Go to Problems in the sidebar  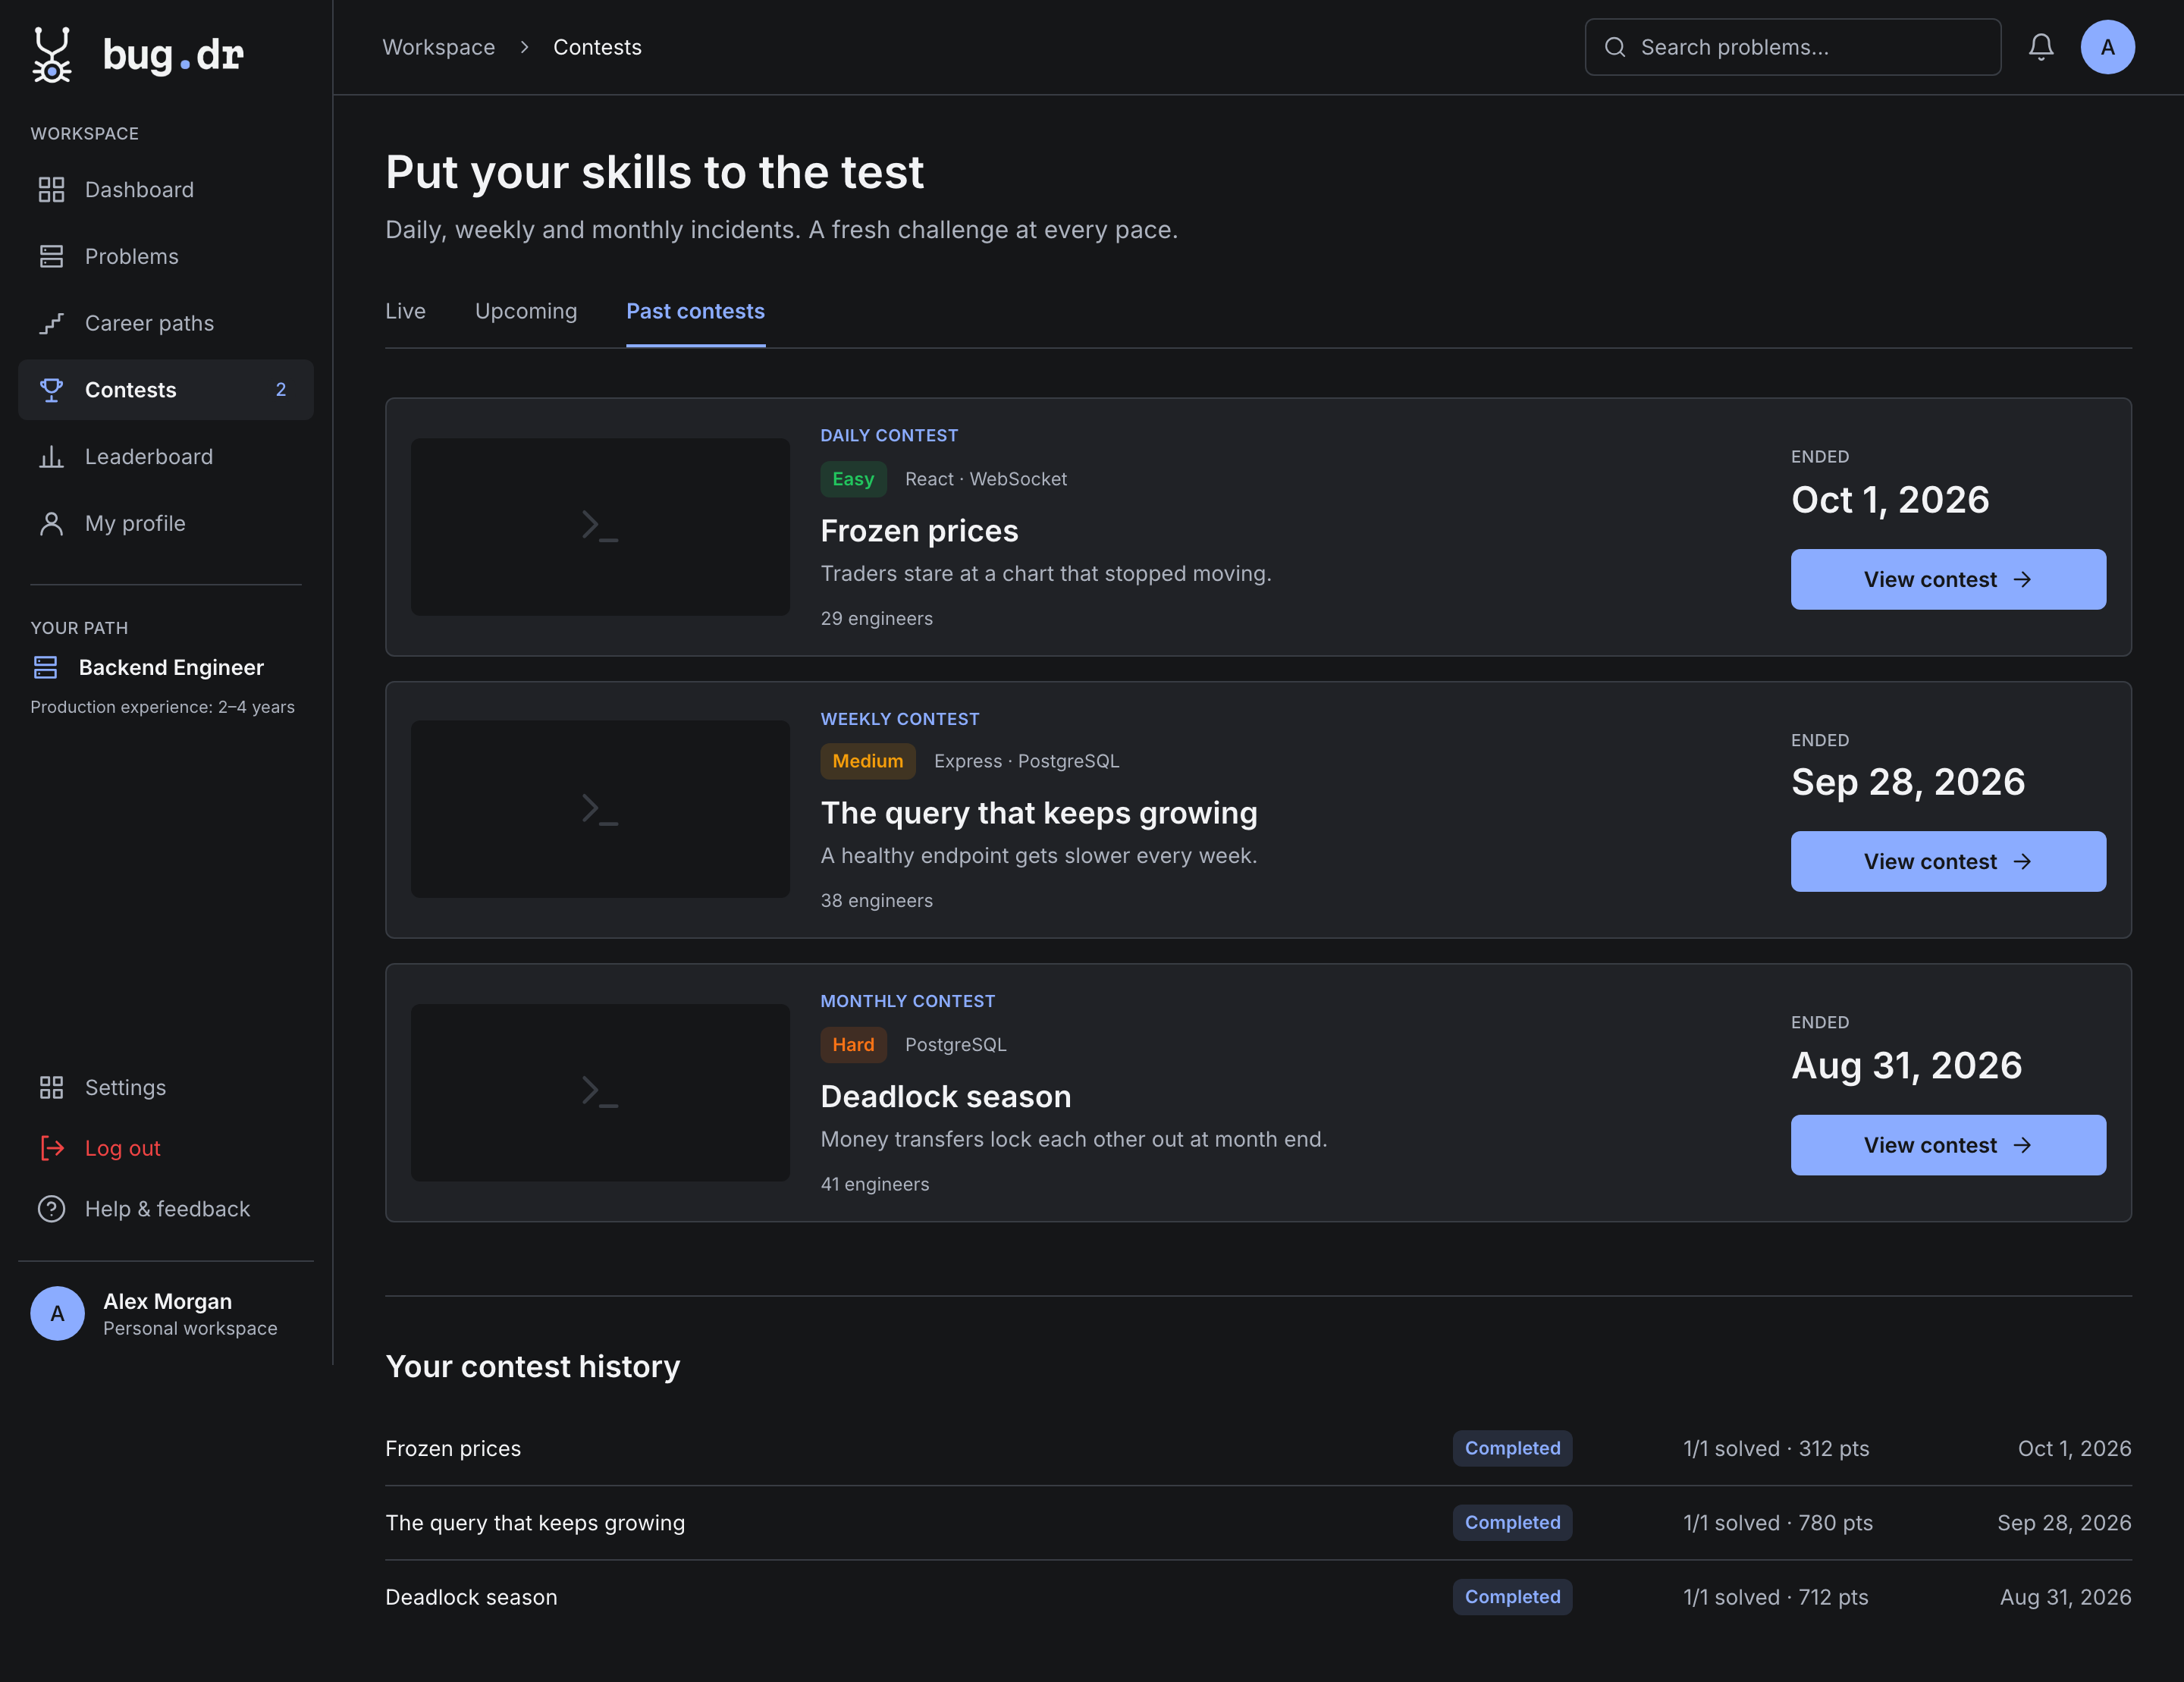166,256
